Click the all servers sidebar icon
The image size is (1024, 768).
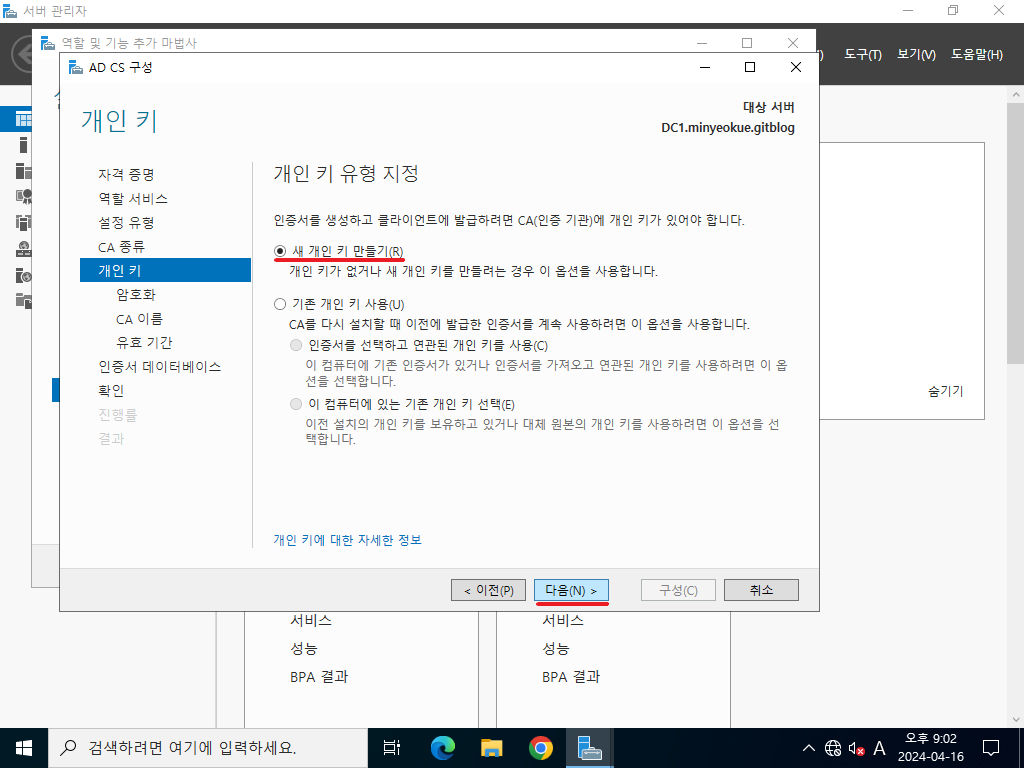click(x=24, y=170)
